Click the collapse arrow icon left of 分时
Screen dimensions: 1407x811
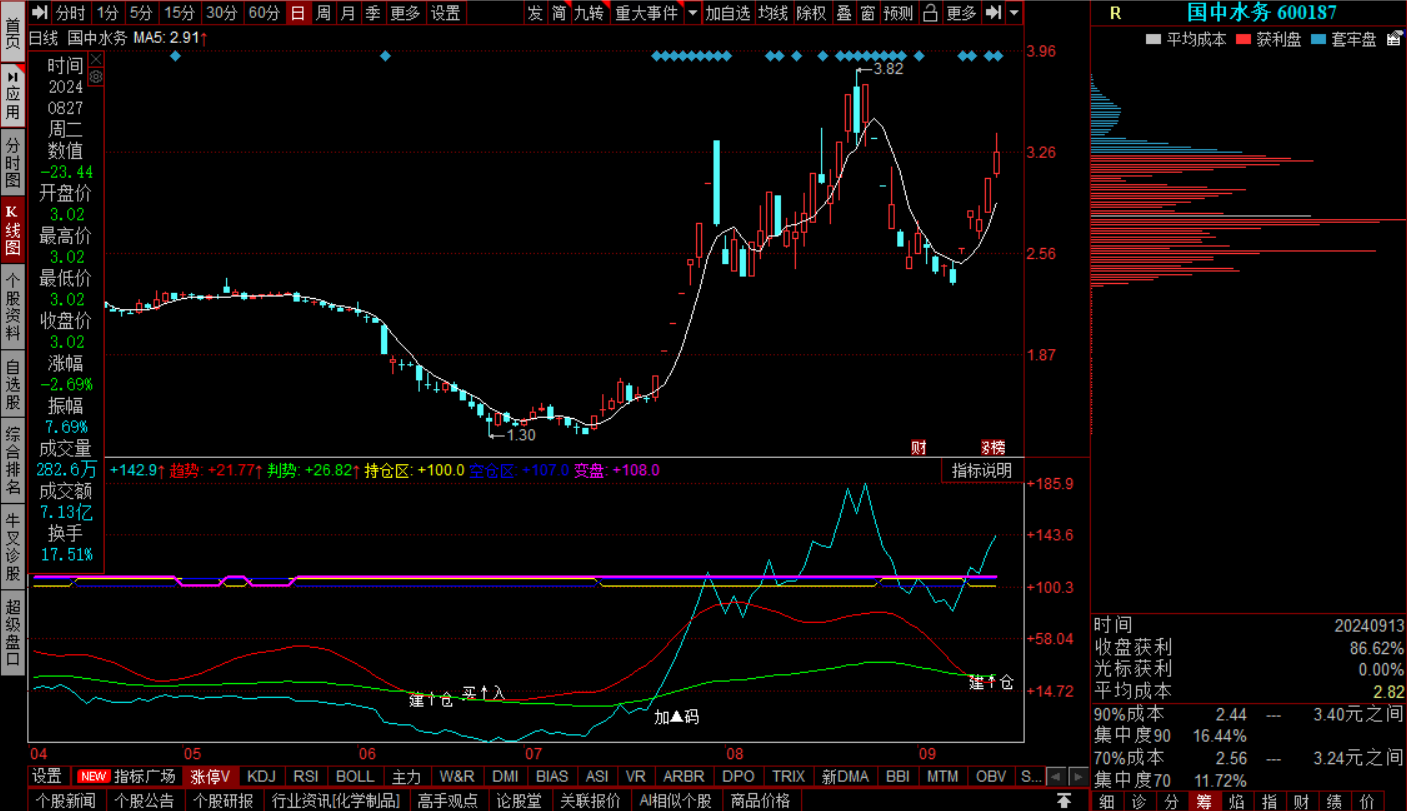click(38, 13)
